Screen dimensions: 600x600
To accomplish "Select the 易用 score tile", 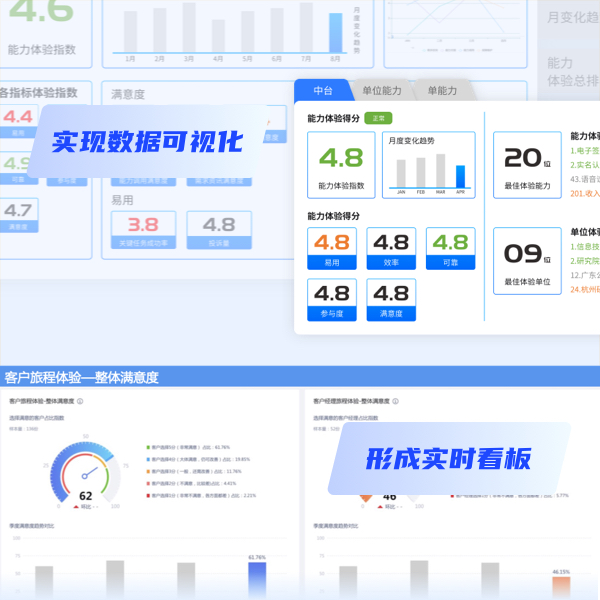I will (332, 248).
